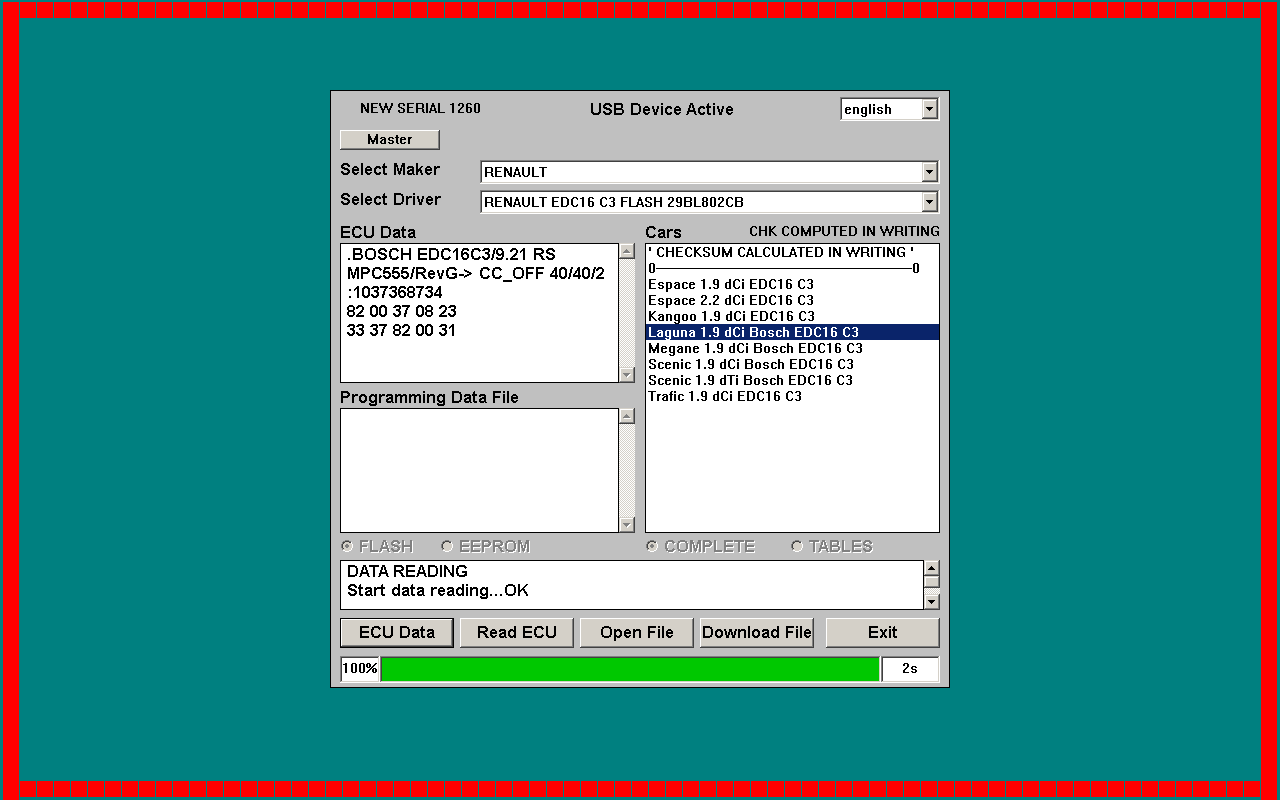This screenshot has width=1280, height=800.
Task: Expand the Select Driver dropdown arrow
Action: click(x=929, y=202)
